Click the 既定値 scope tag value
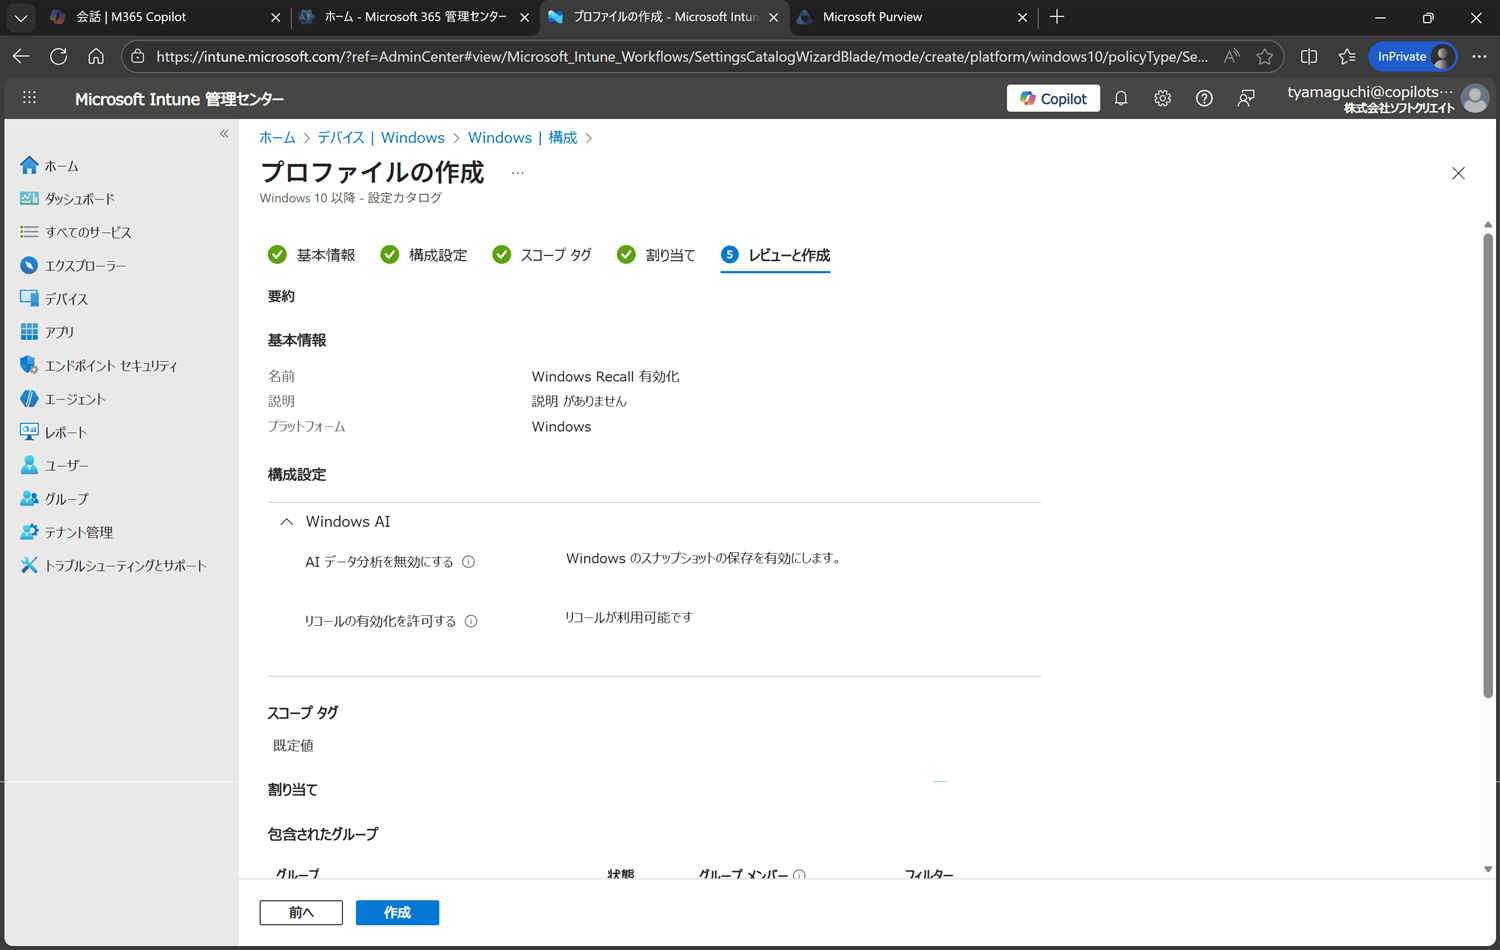The width and height of the screenshot is (1500, 950). click(293, 746)
